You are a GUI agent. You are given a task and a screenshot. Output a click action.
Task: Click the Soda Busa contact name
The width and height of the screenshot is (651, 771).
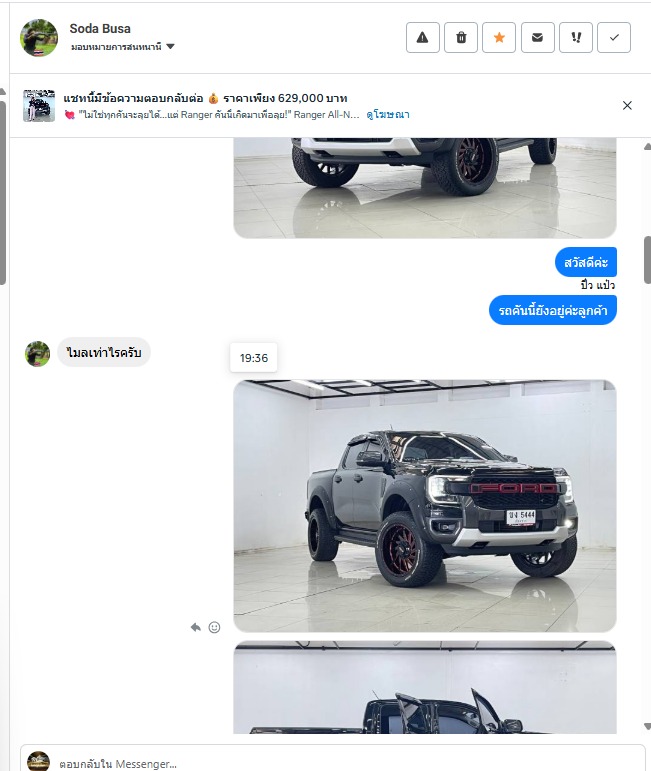point(100,29)
